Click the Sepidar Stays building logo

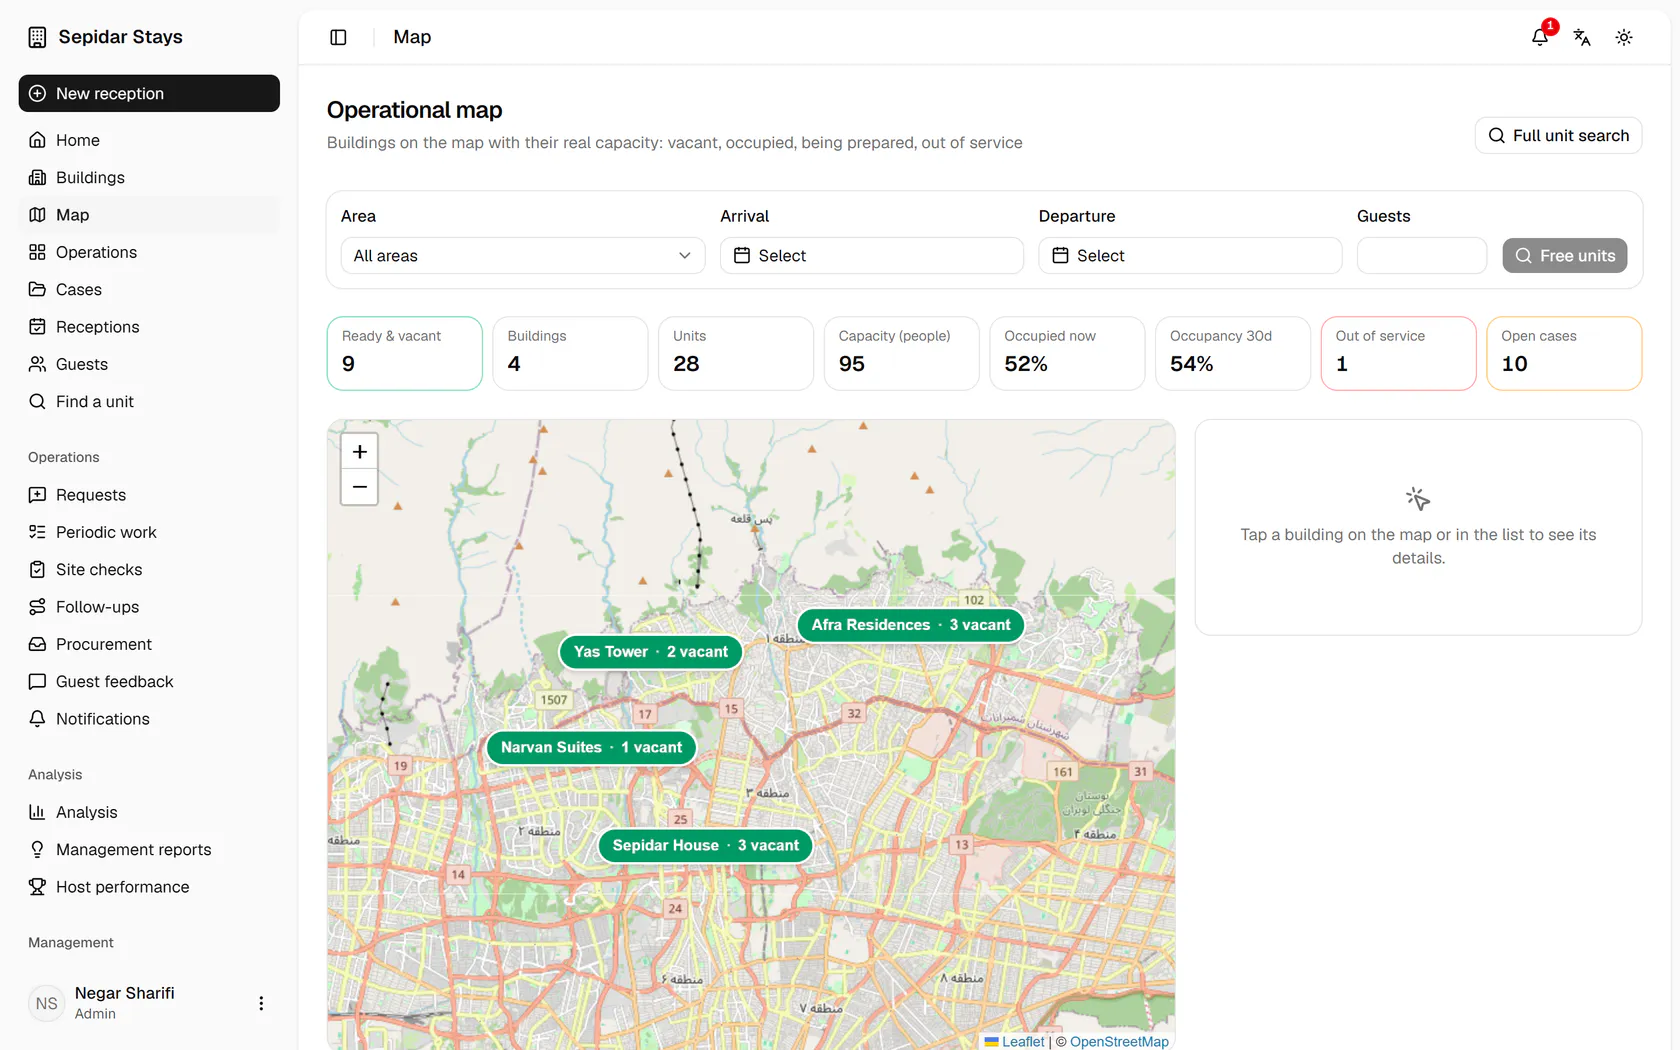pyautogui.click(x=37, y=37)
